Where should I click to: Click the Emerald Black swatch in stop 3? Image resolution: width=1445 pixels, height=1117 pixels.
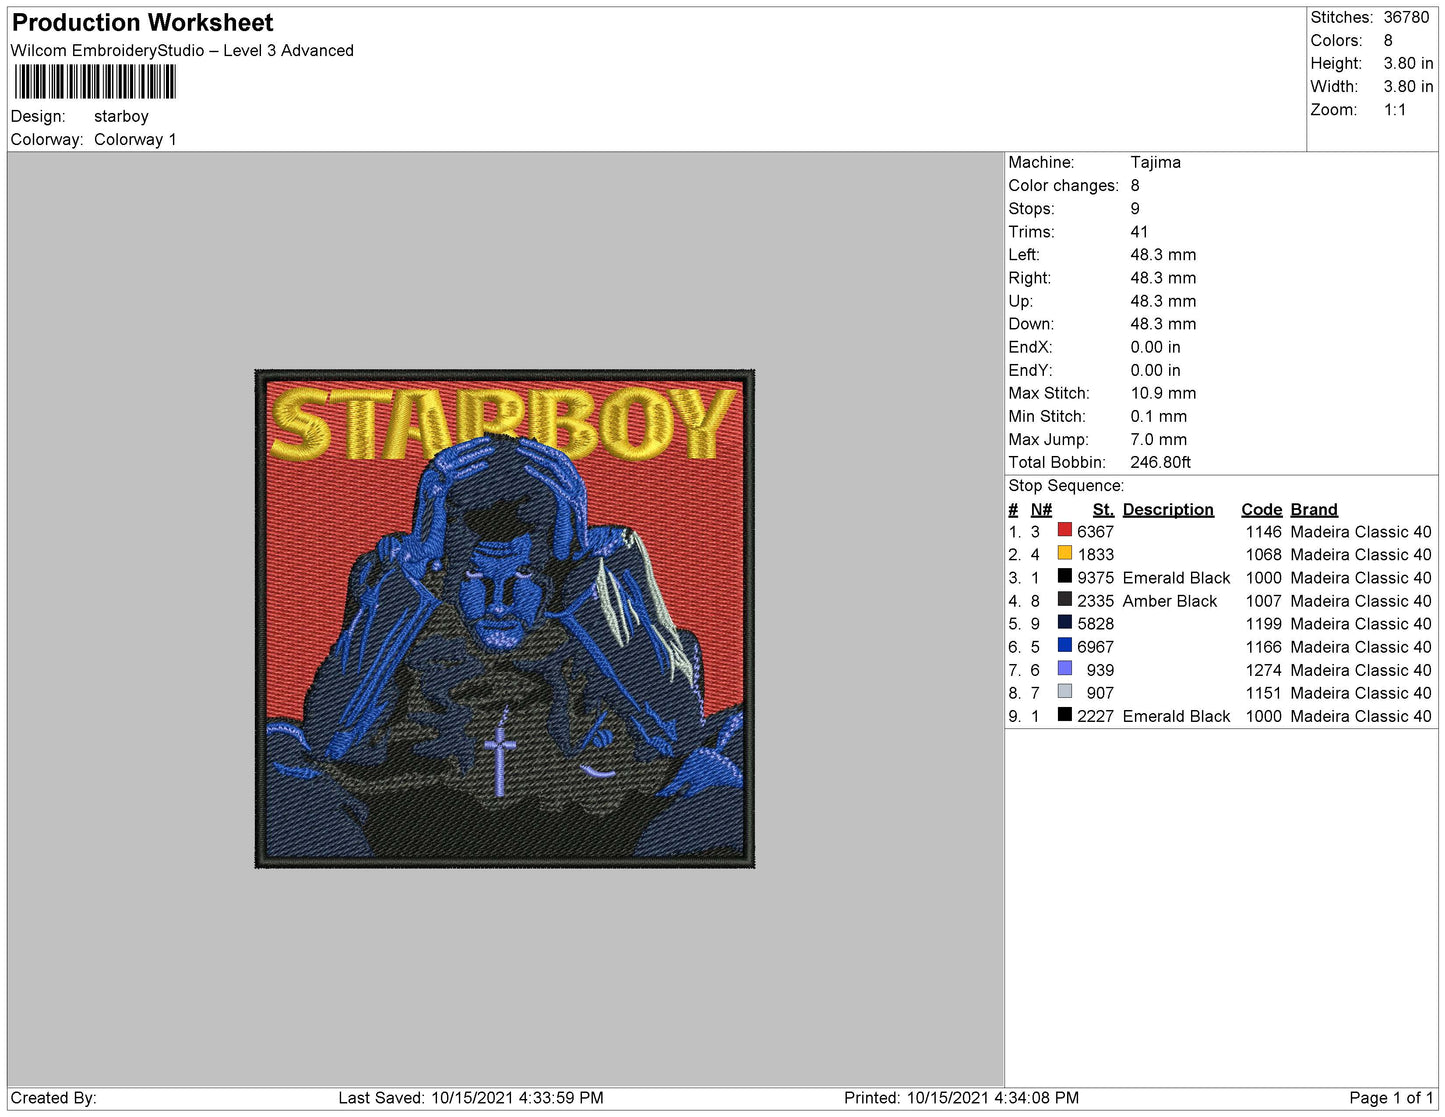1065,576
